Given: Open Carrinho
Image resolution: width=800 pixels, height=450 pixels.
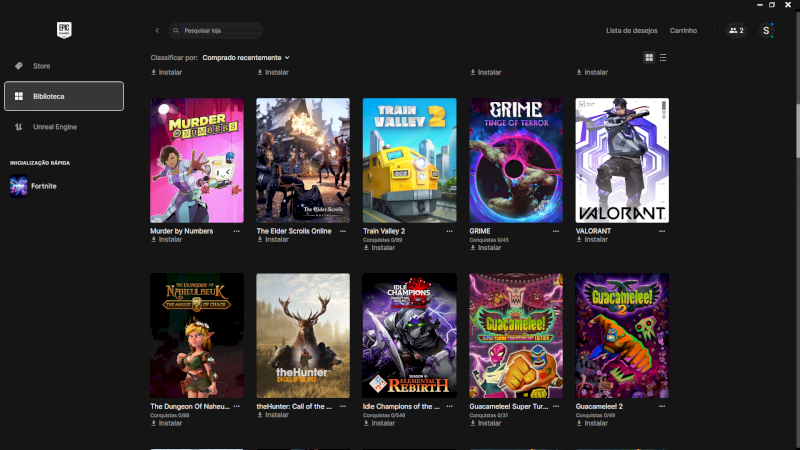Looking at the screenshot, I should (x=683, y=31).
